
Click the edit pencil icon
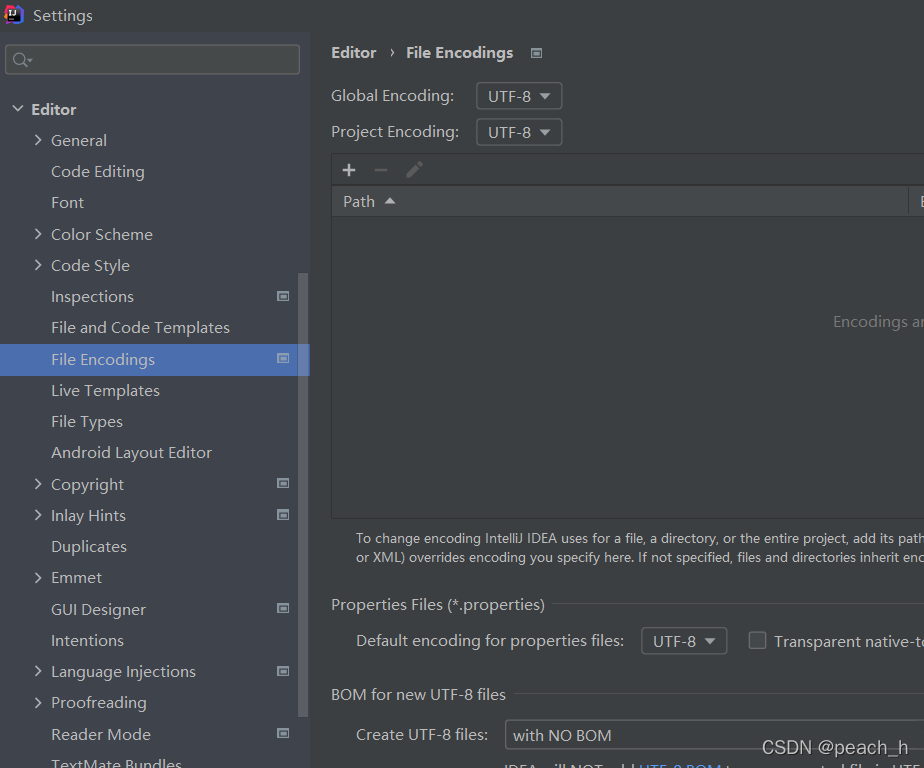414,170
